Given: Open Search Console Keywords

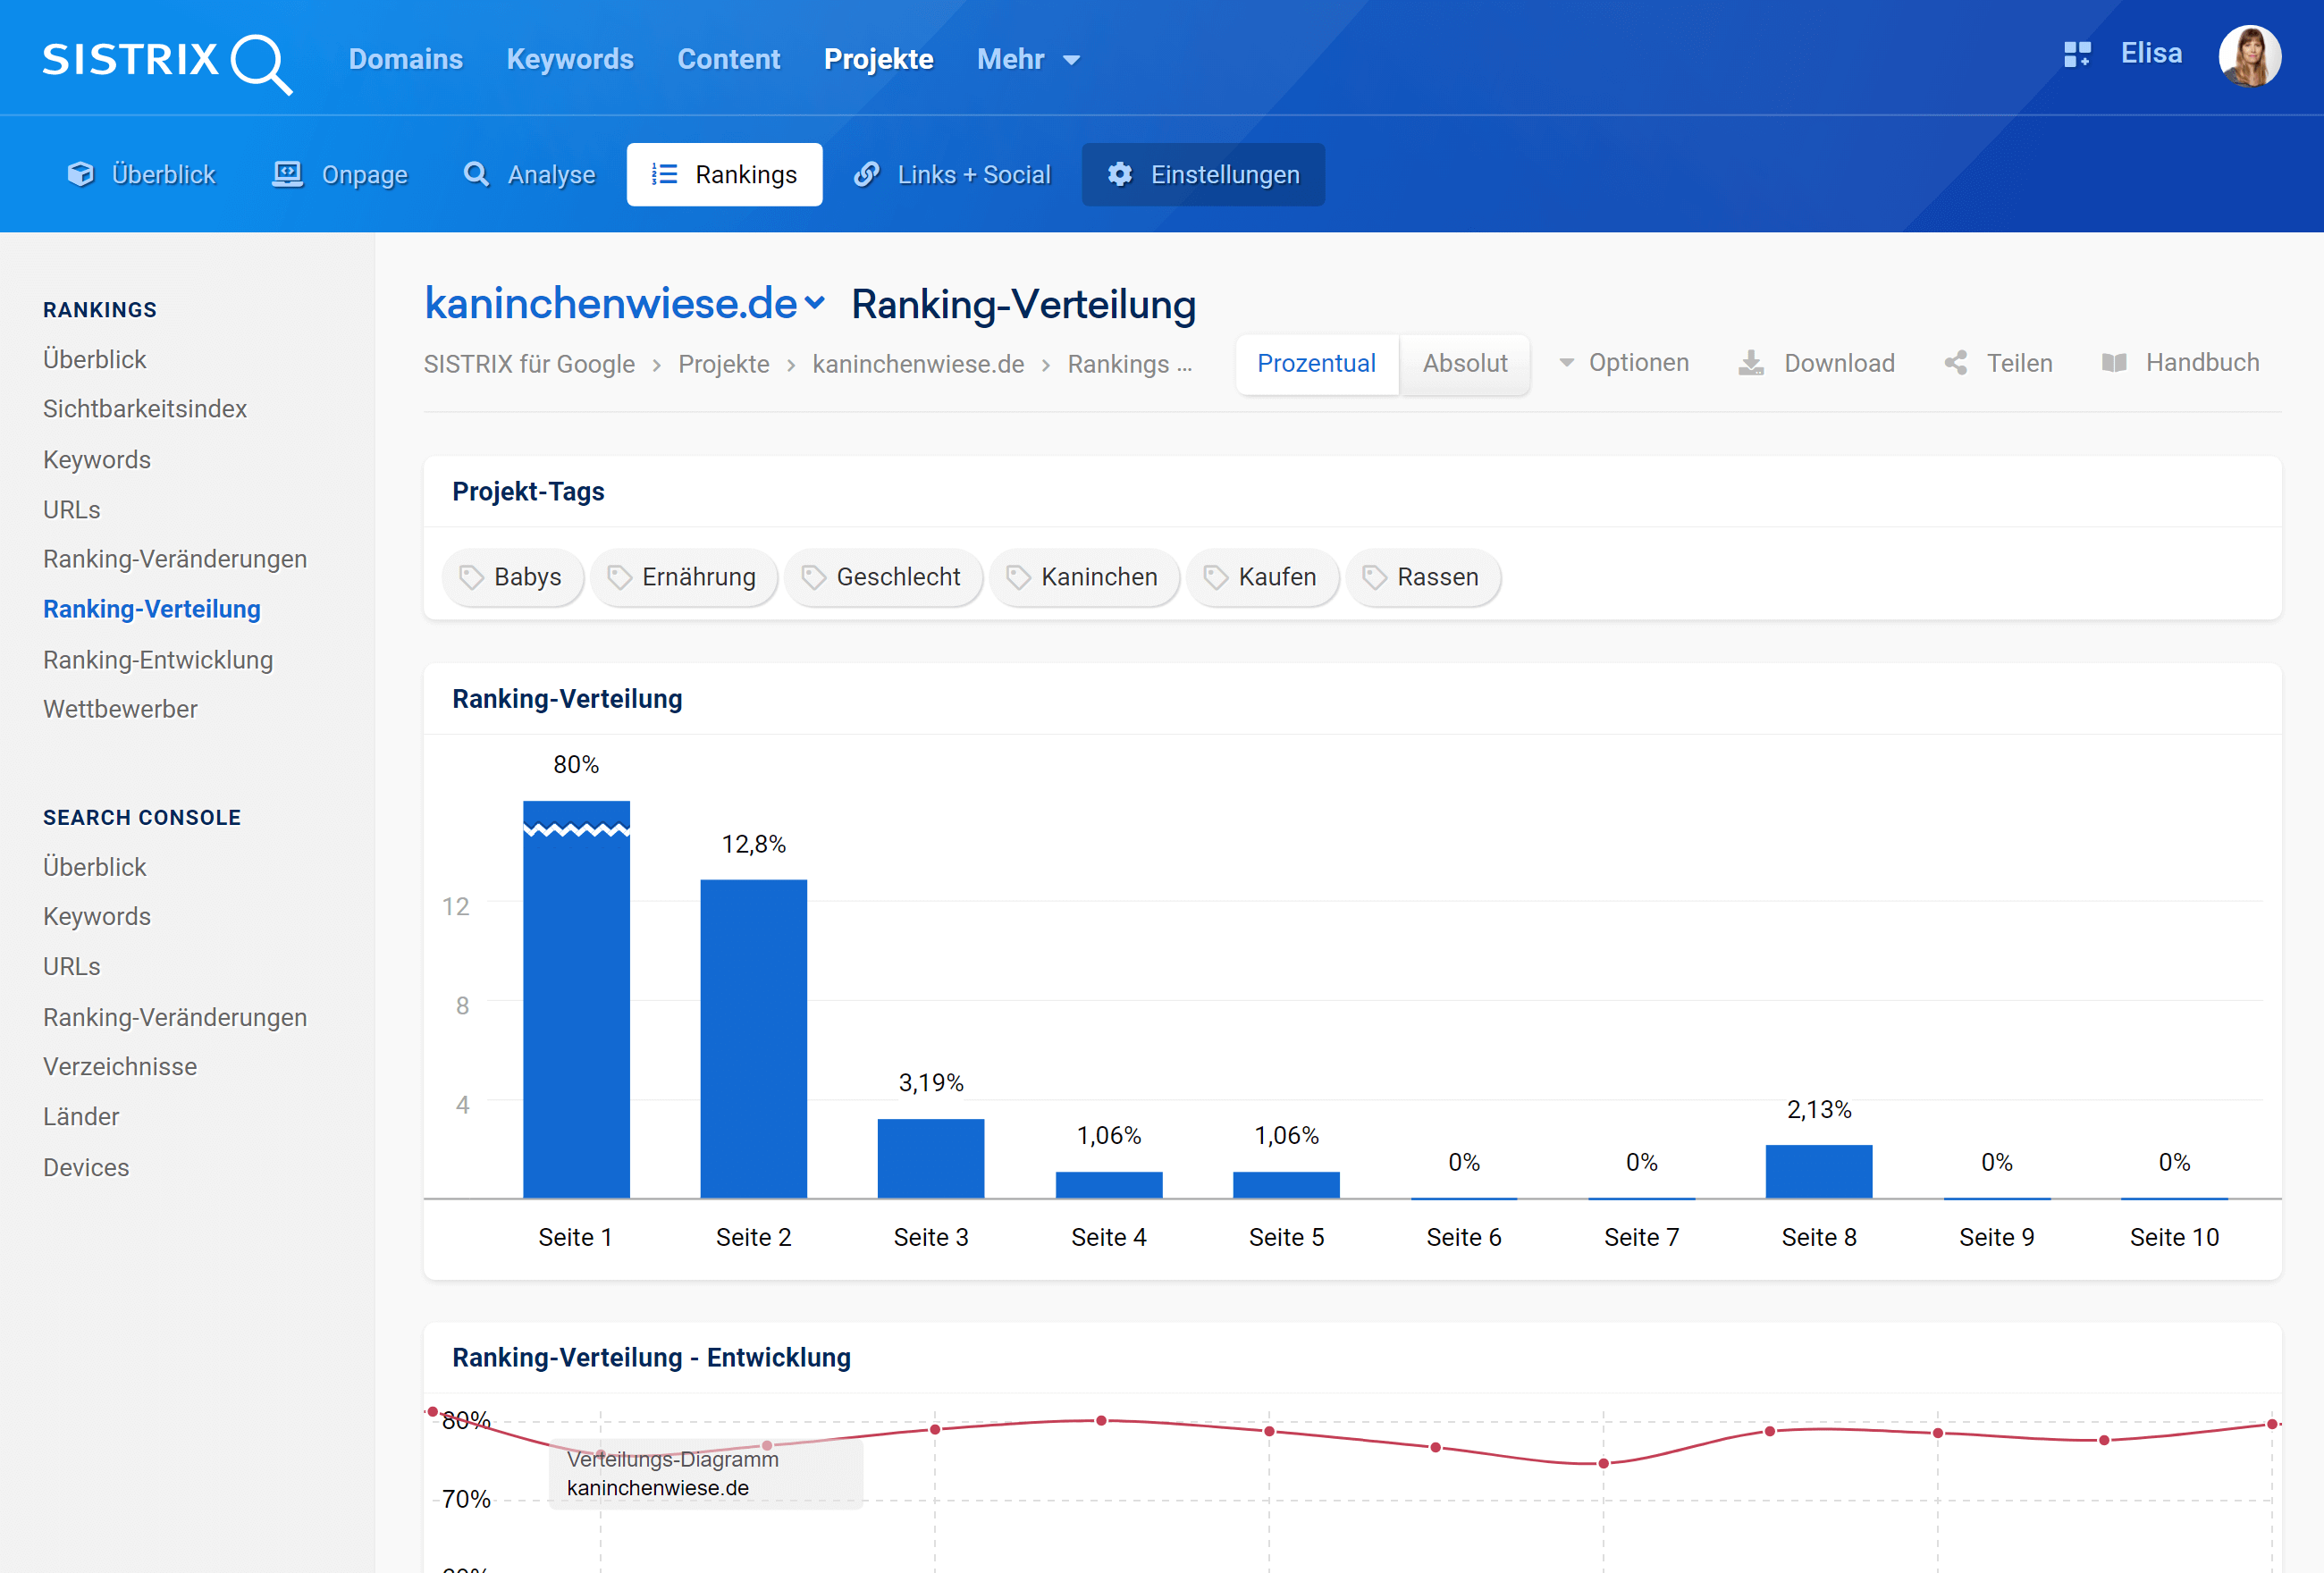Looking at the screenshot, I should click(x=97, y=916).
